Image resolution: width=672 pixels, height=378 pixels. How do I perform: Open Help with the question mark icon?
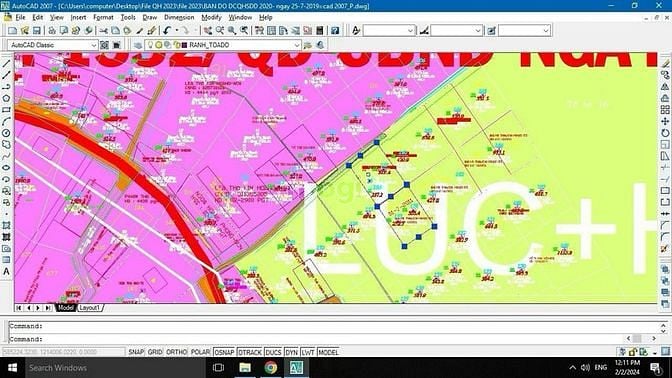tap(335, 30)
